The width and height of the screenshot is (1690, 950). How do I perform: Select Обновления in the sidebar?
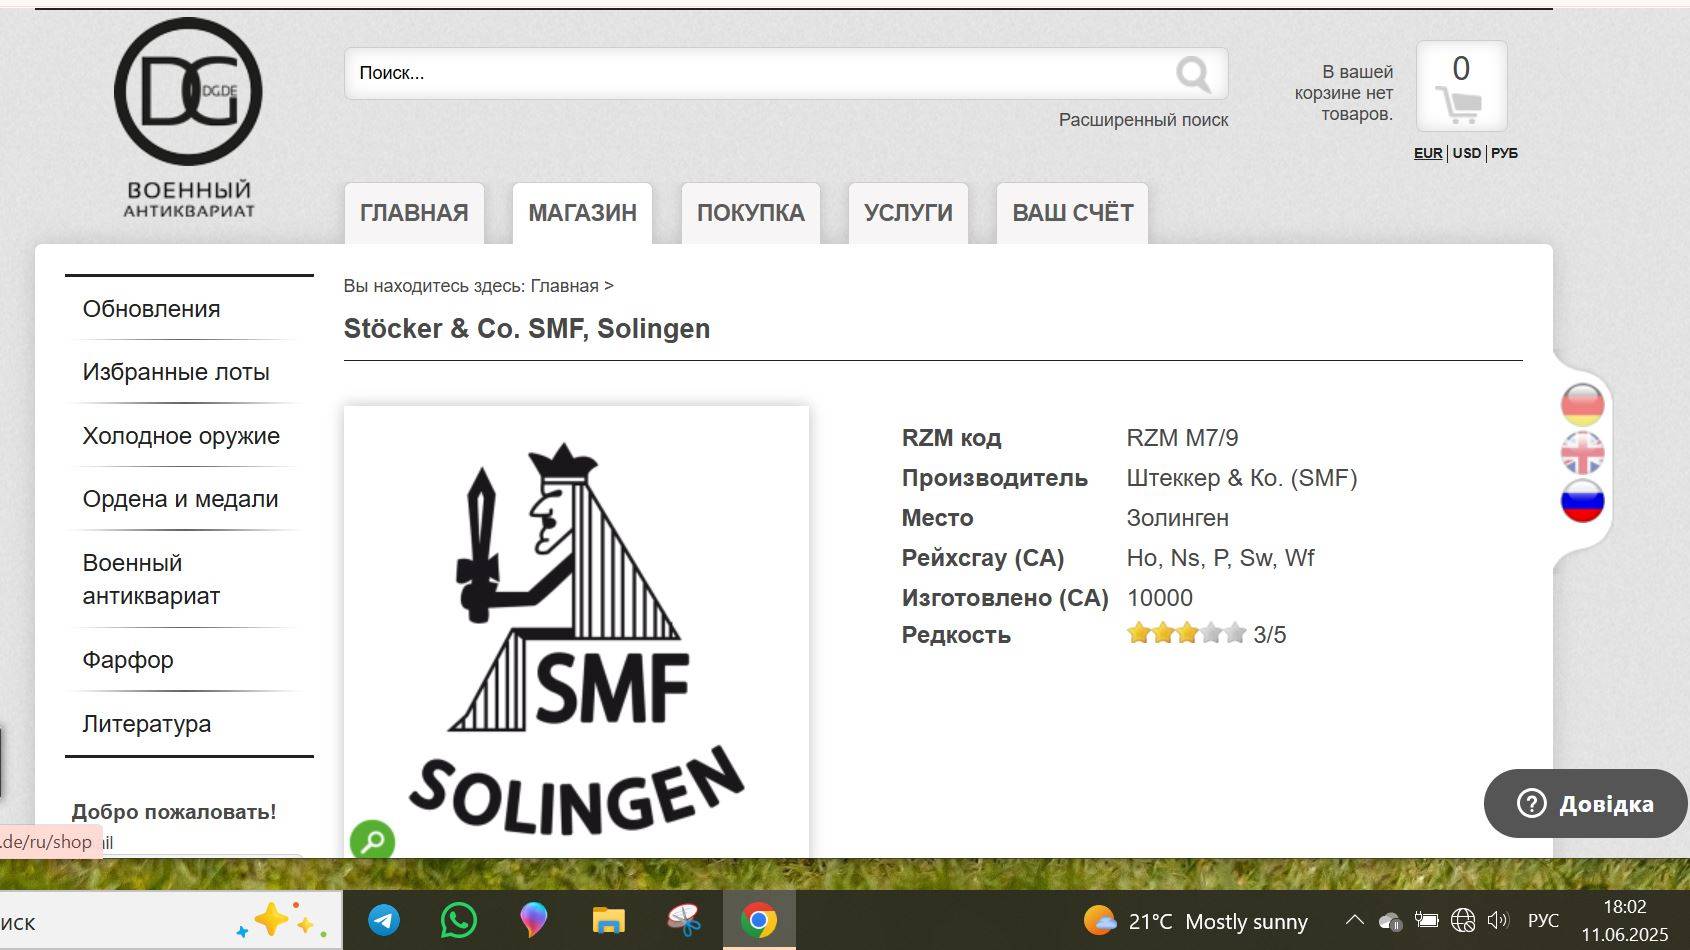pyautogui.click(x=151, y=309)
